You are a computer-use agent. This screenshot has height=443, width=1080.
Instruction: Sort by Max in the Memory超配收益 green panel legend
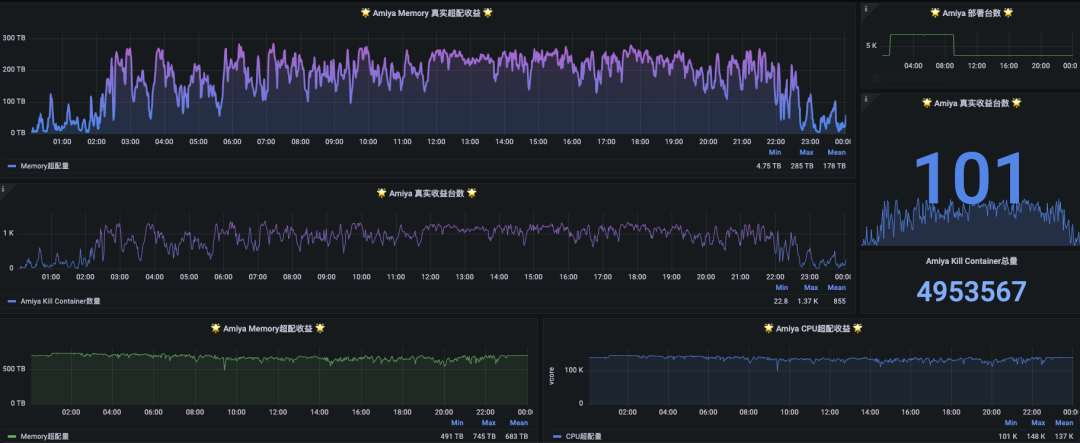click(x=489, y=422)
